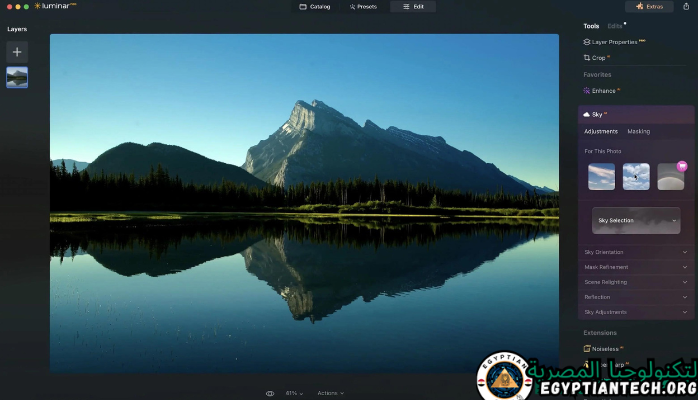Click the Extras button
The image size is (698, 400).
coord(649,7)
